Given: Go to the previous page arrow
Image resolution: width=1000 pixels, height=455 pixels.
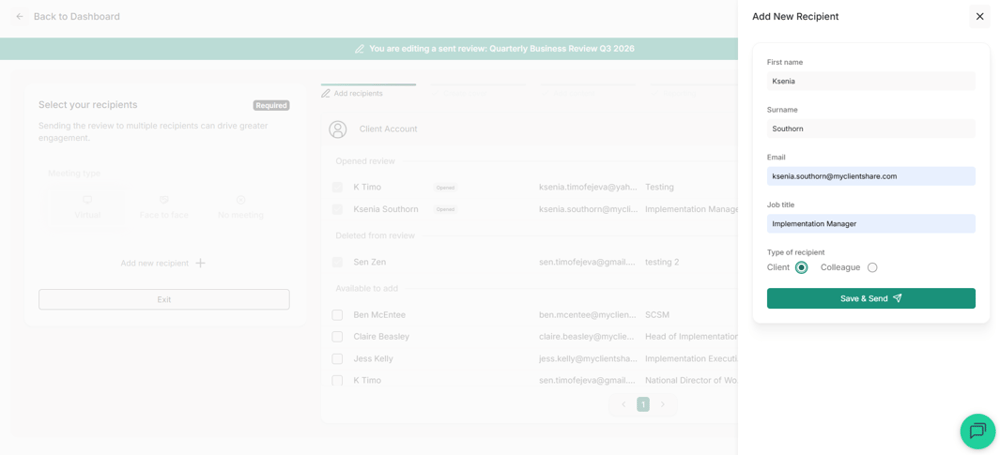Looking at the screenshot, I should click(624, 404).
